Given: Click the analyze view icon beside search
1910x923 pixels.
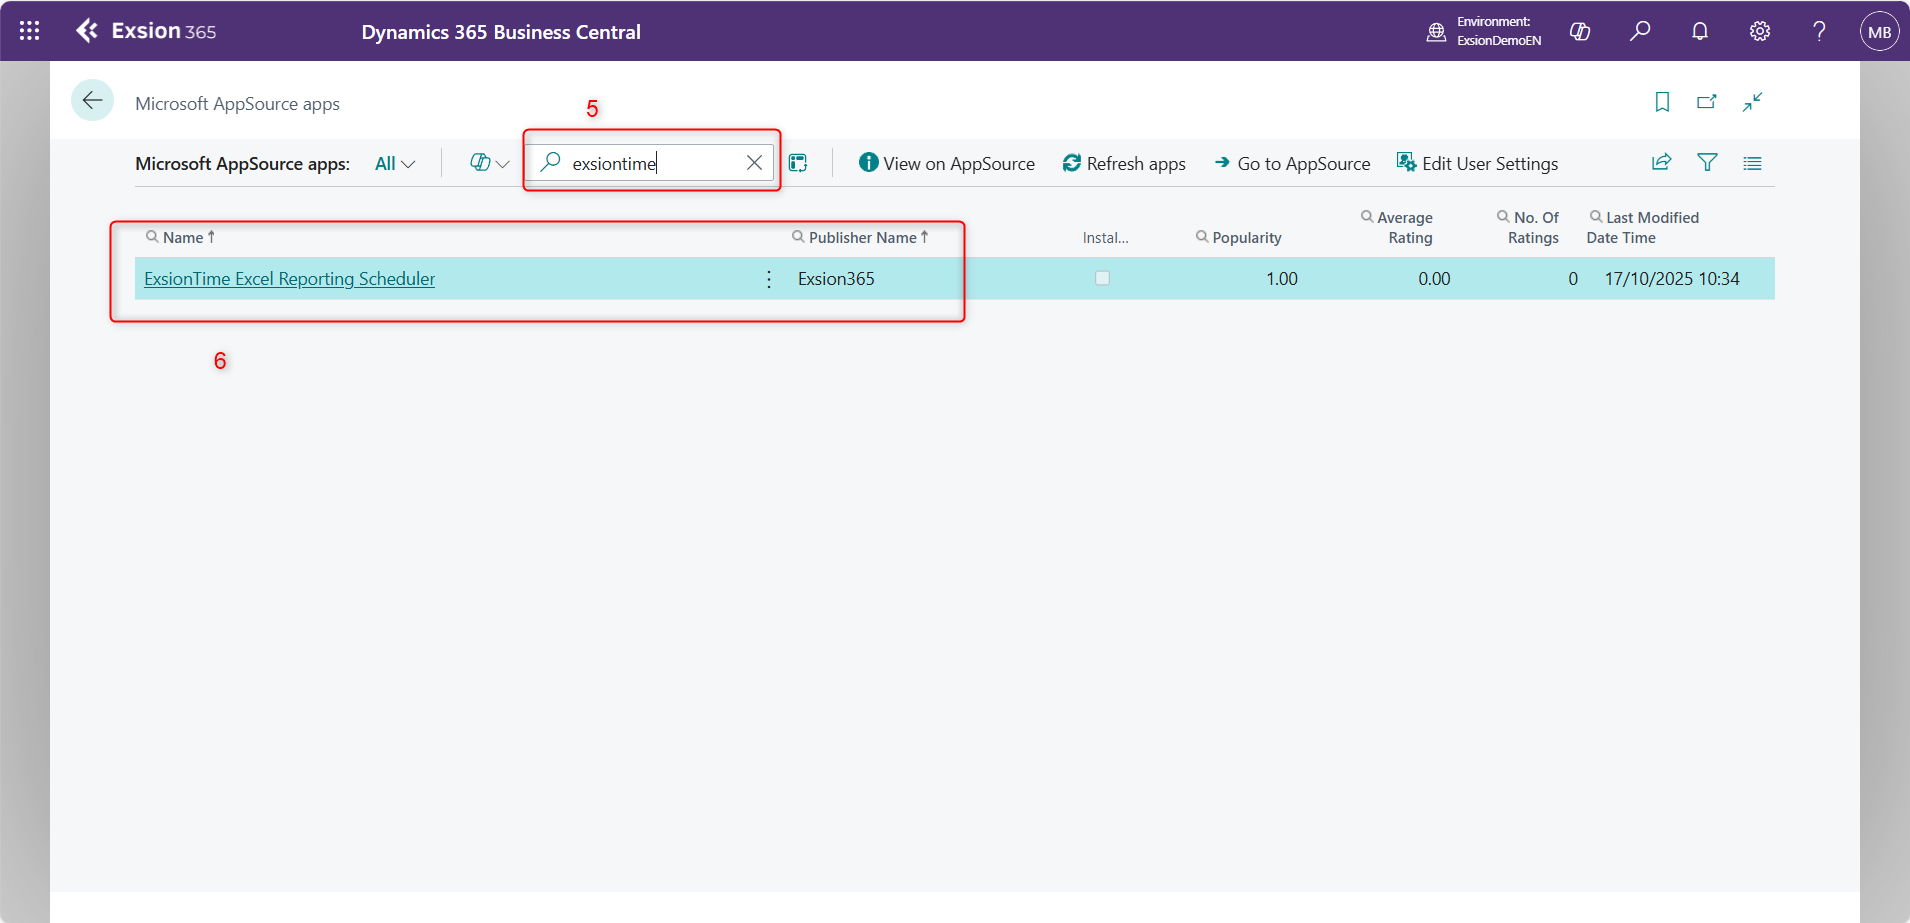Looking at the screenshot, I should [798, 163].
